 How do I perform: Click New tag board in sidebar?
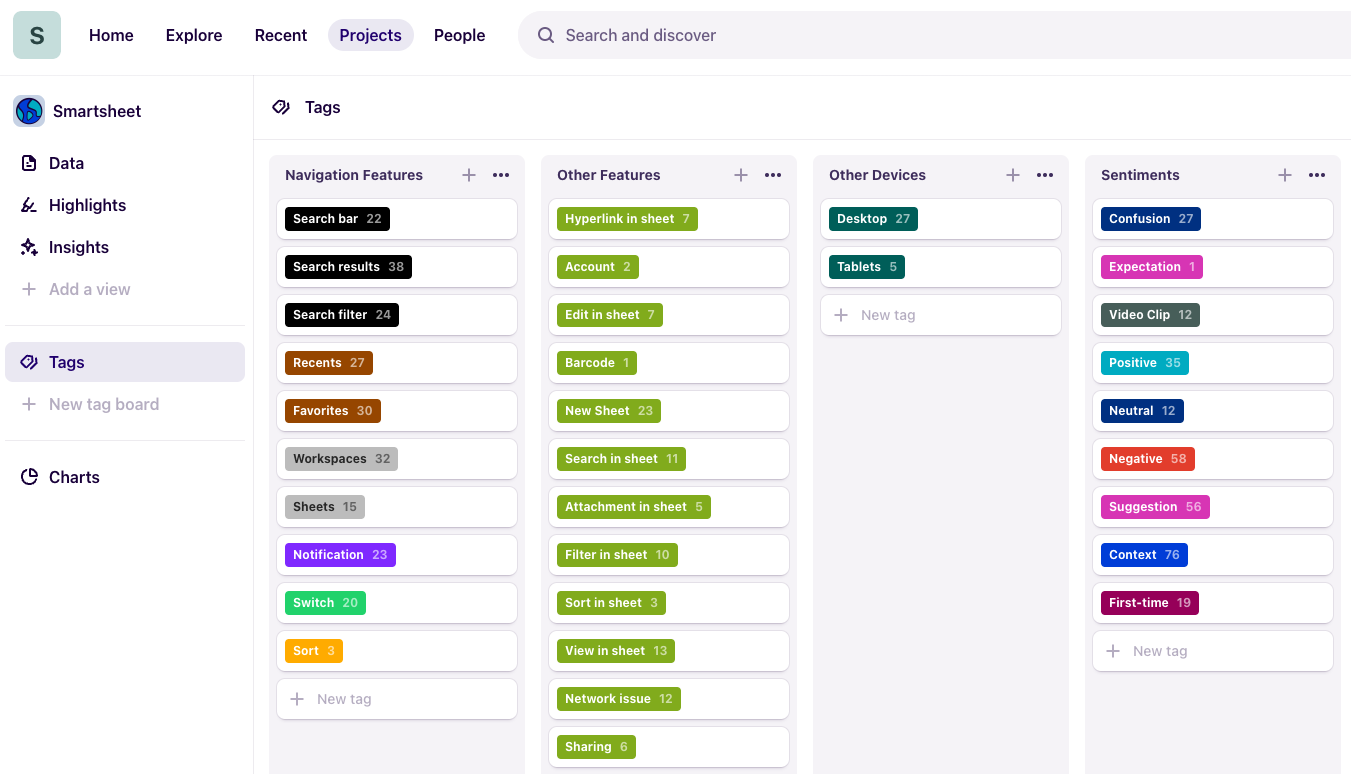click(x=125, y=404)
